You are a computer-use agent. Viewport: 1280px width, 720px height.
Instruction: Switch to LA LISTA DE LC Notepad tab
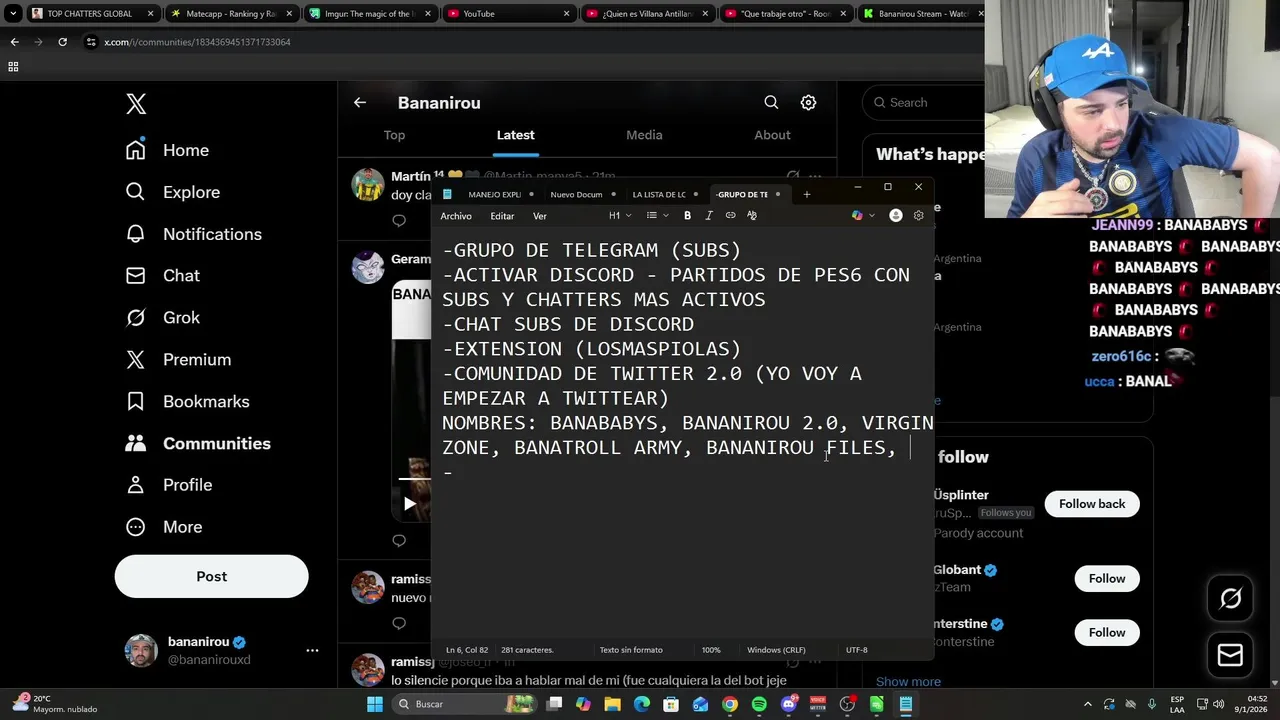659,194
